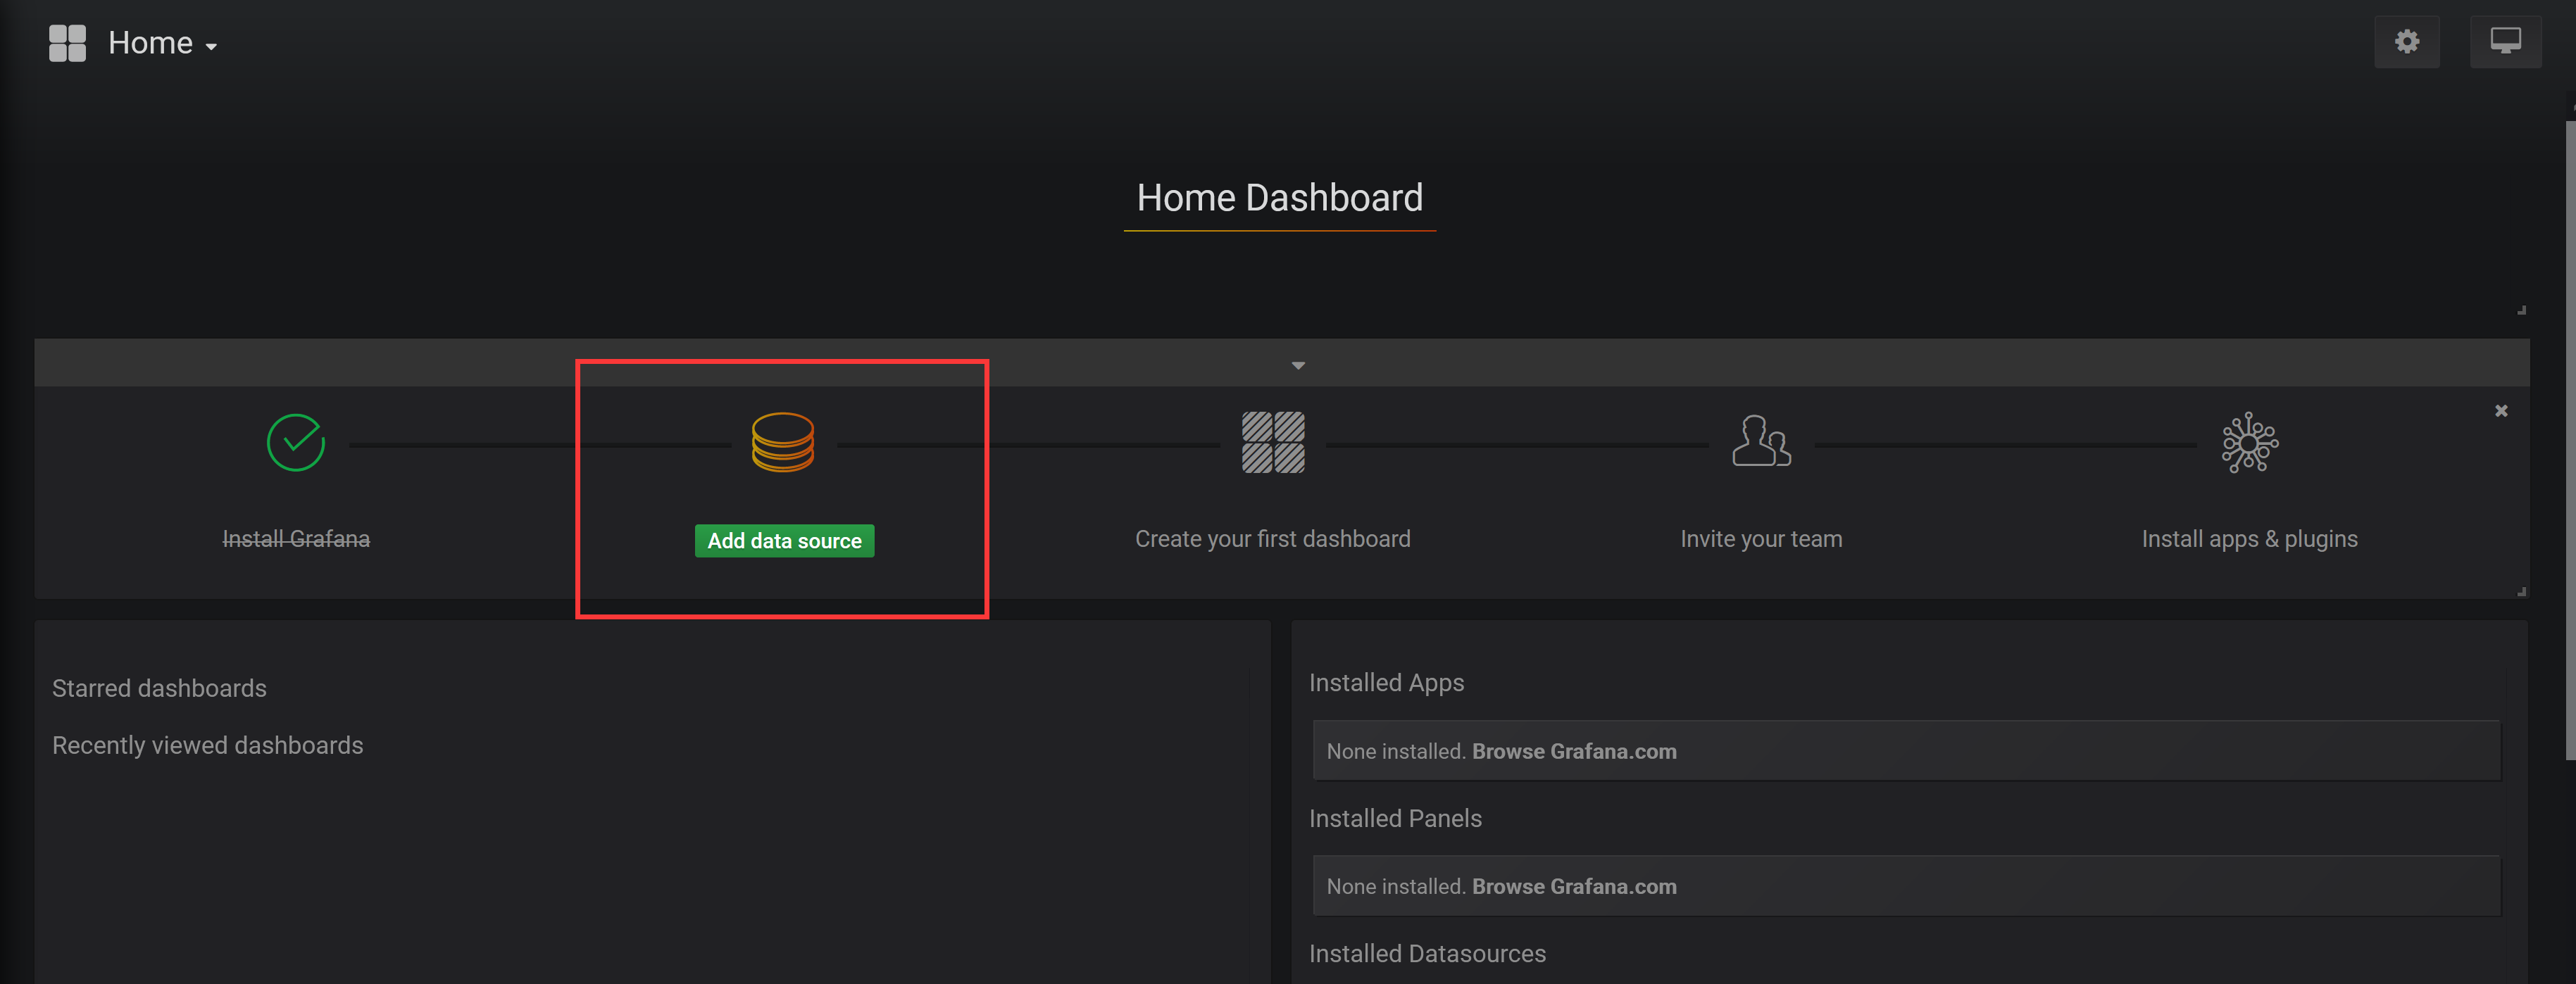
Task: Click the dashboard grid squares icon
Action: tap(1272, 442)
